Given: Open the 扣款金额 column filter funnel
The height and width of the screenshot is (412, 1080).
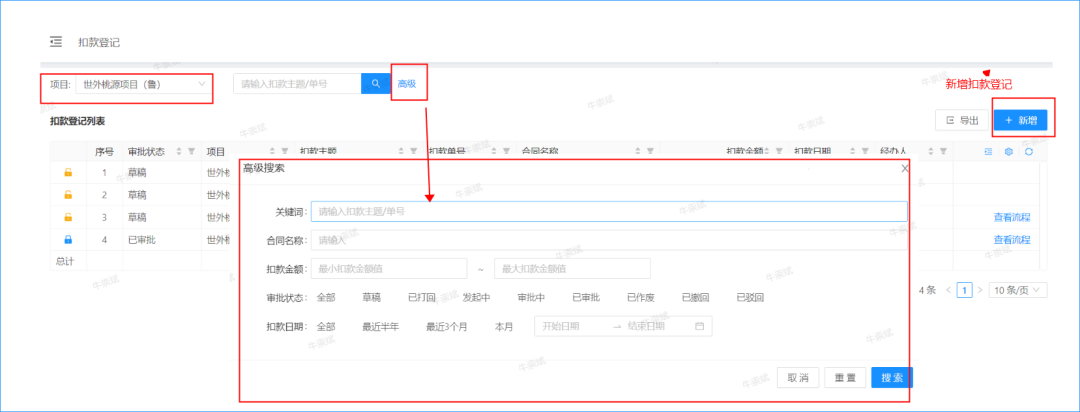Looking at the screenshot, I should pos(779,151).
